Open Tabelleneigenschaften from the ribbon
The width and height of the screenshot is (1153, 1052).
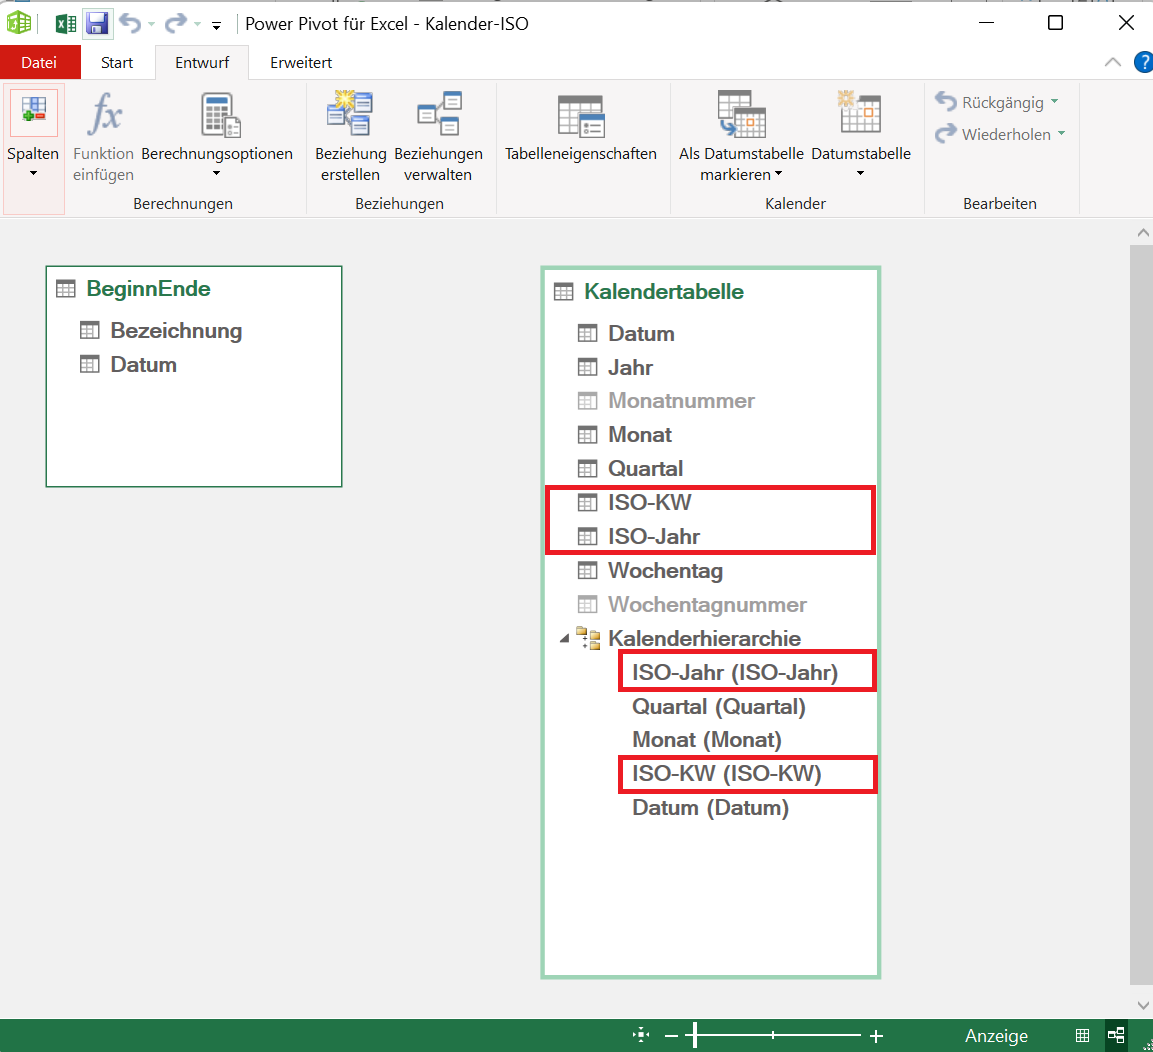coord(580,115)
